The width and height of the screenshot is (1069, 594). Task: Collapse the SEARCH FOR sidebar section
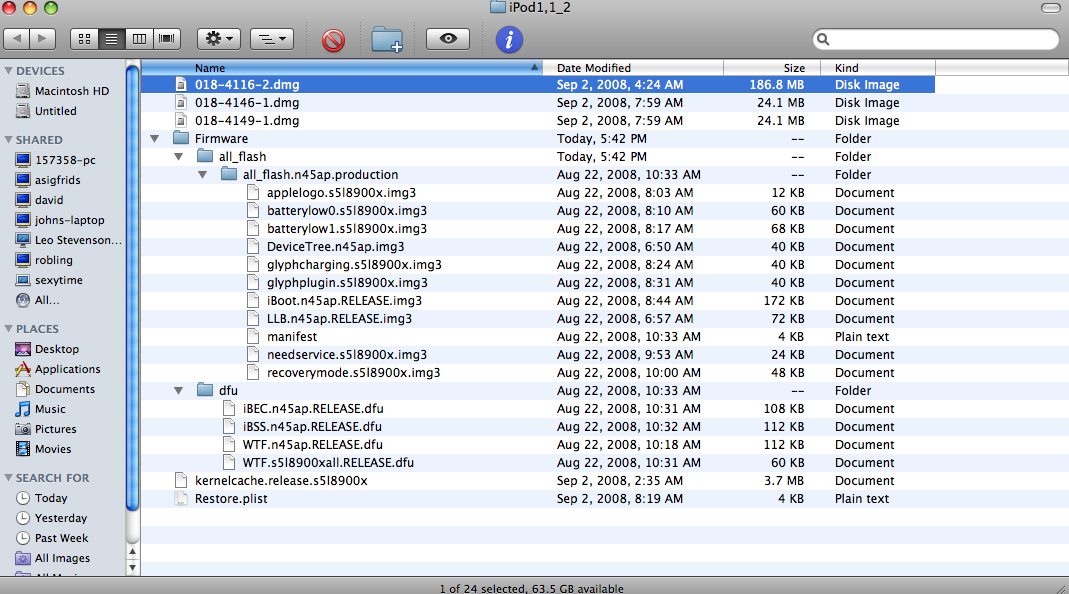click(9, 477)
